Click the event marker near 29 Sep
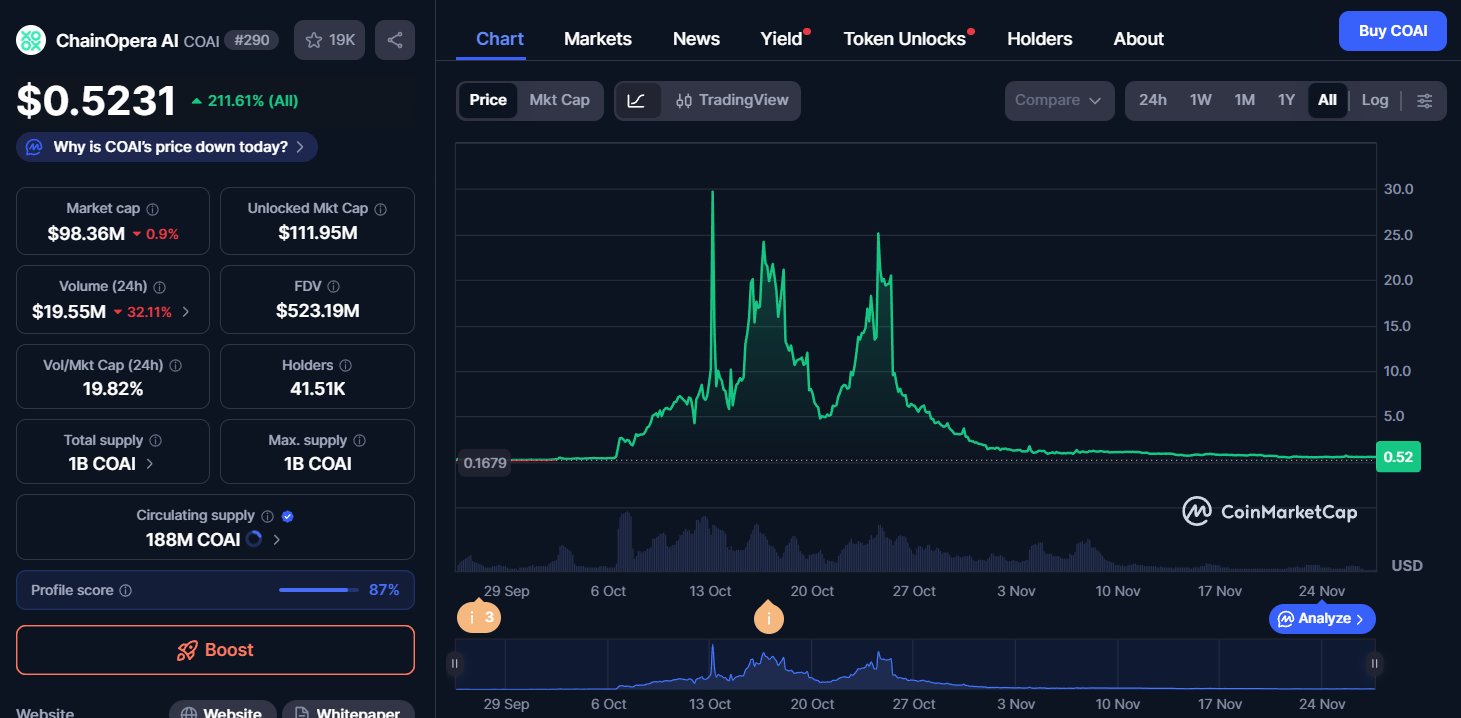The image size is (1461, 718). point(479,617)
